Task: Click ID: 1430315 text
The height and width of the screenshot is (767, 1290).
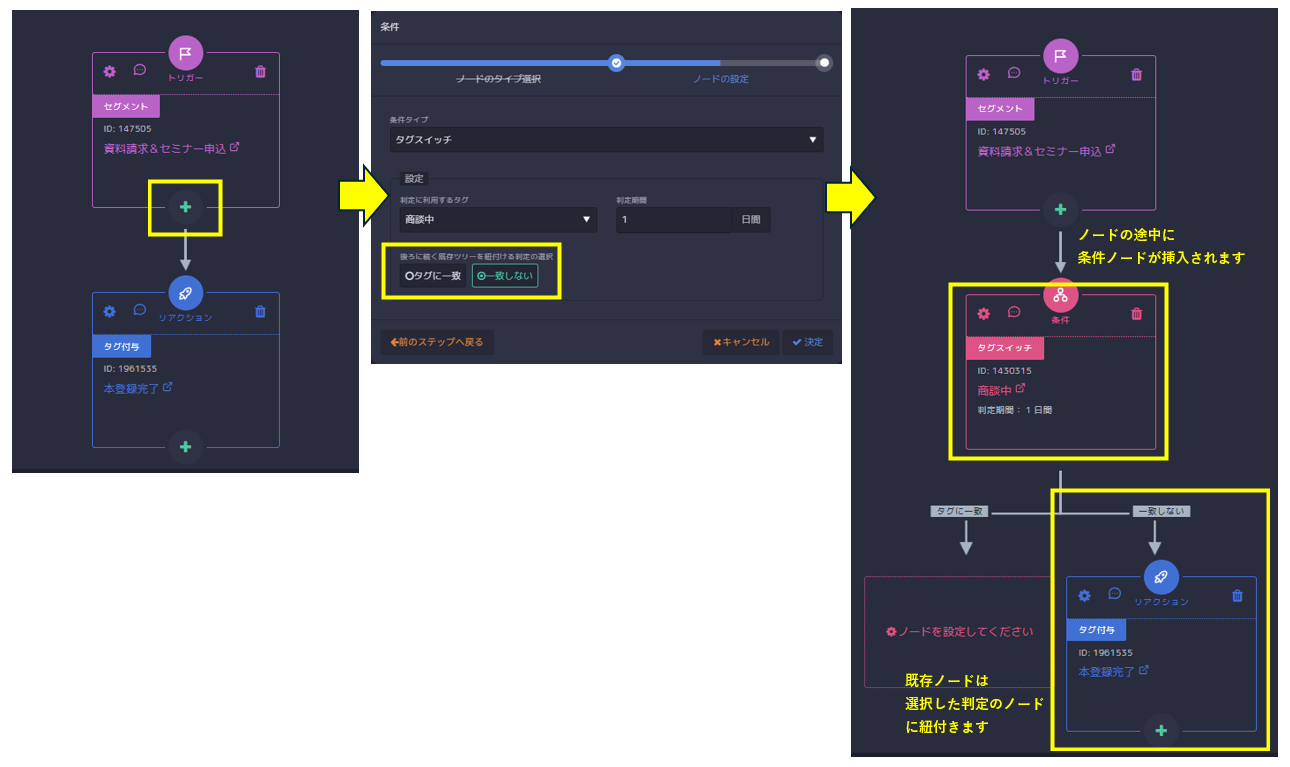Action: [x=1004, y=371]
